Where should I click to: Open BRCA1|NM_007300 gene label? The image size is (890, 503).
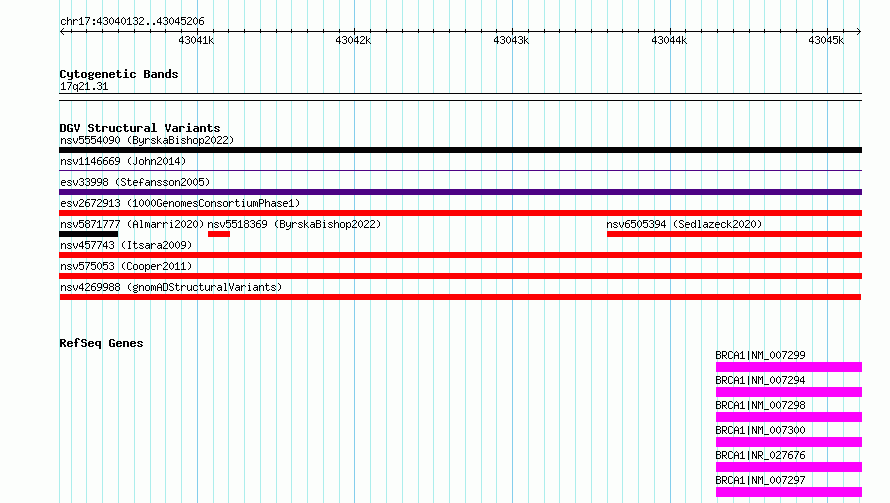[760, 430]
